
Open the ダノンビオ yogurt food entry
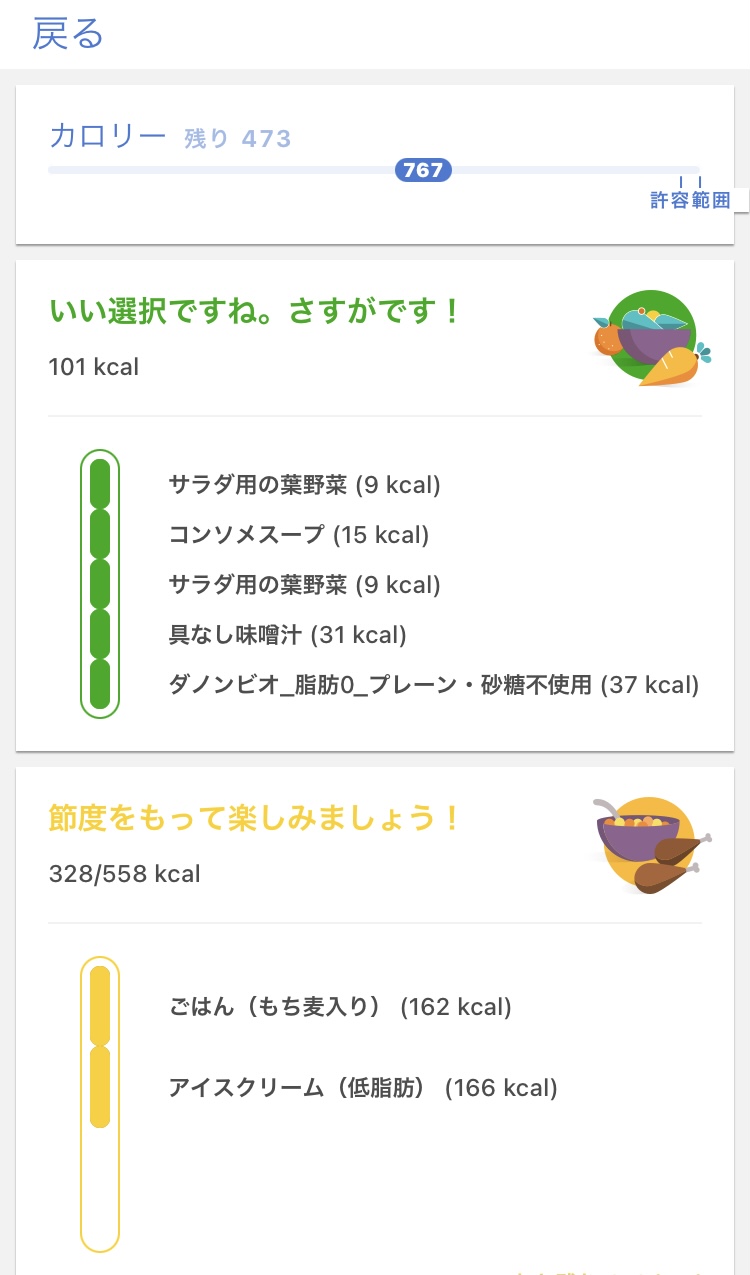pyautogui.click(x=433, y=685)
